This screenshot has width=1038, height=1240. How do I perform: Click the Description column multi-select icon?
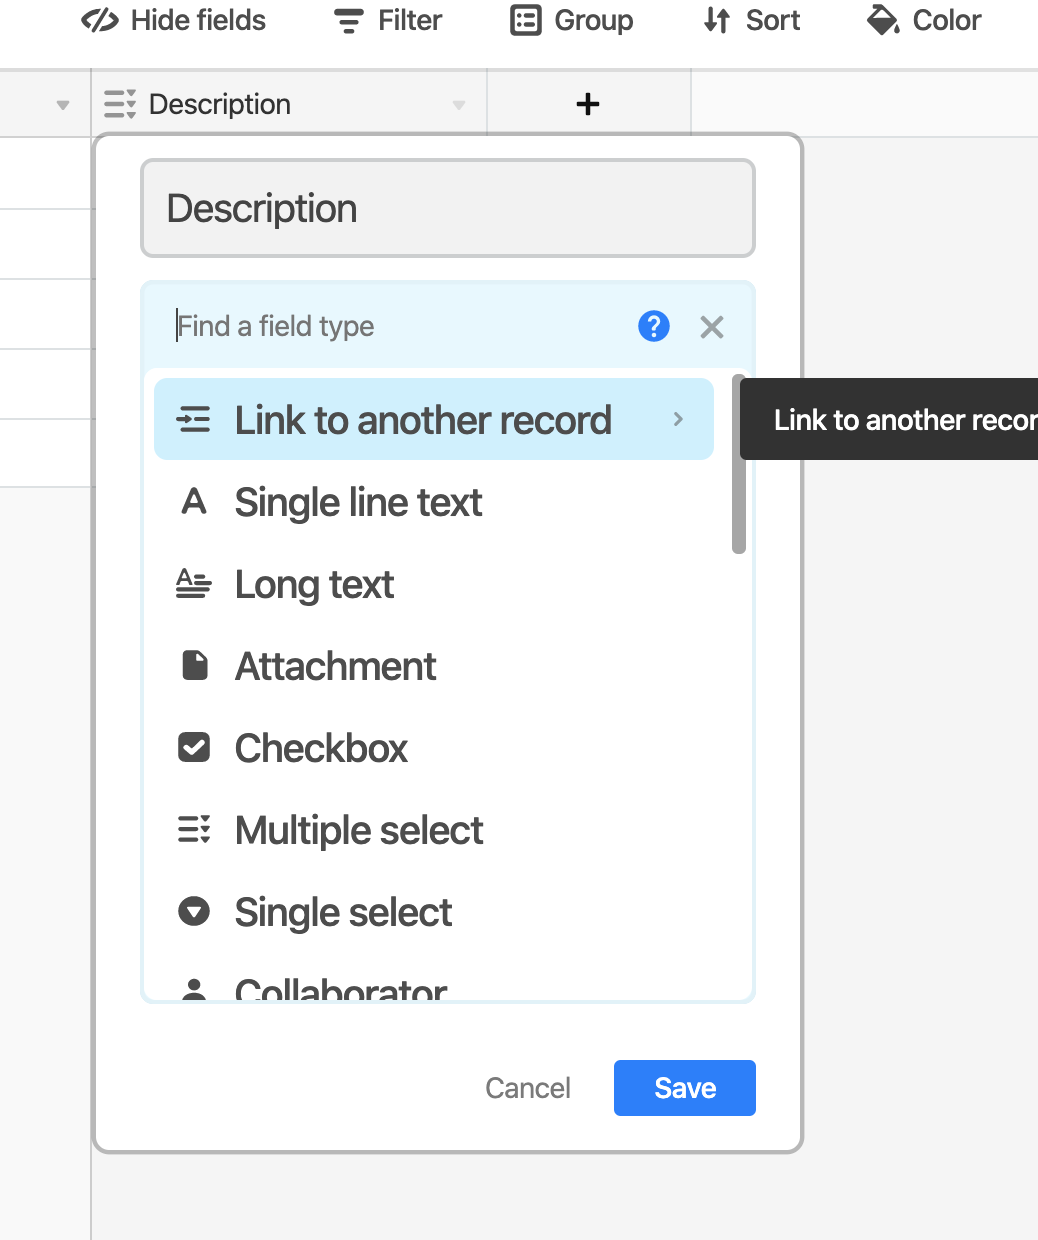120,104
